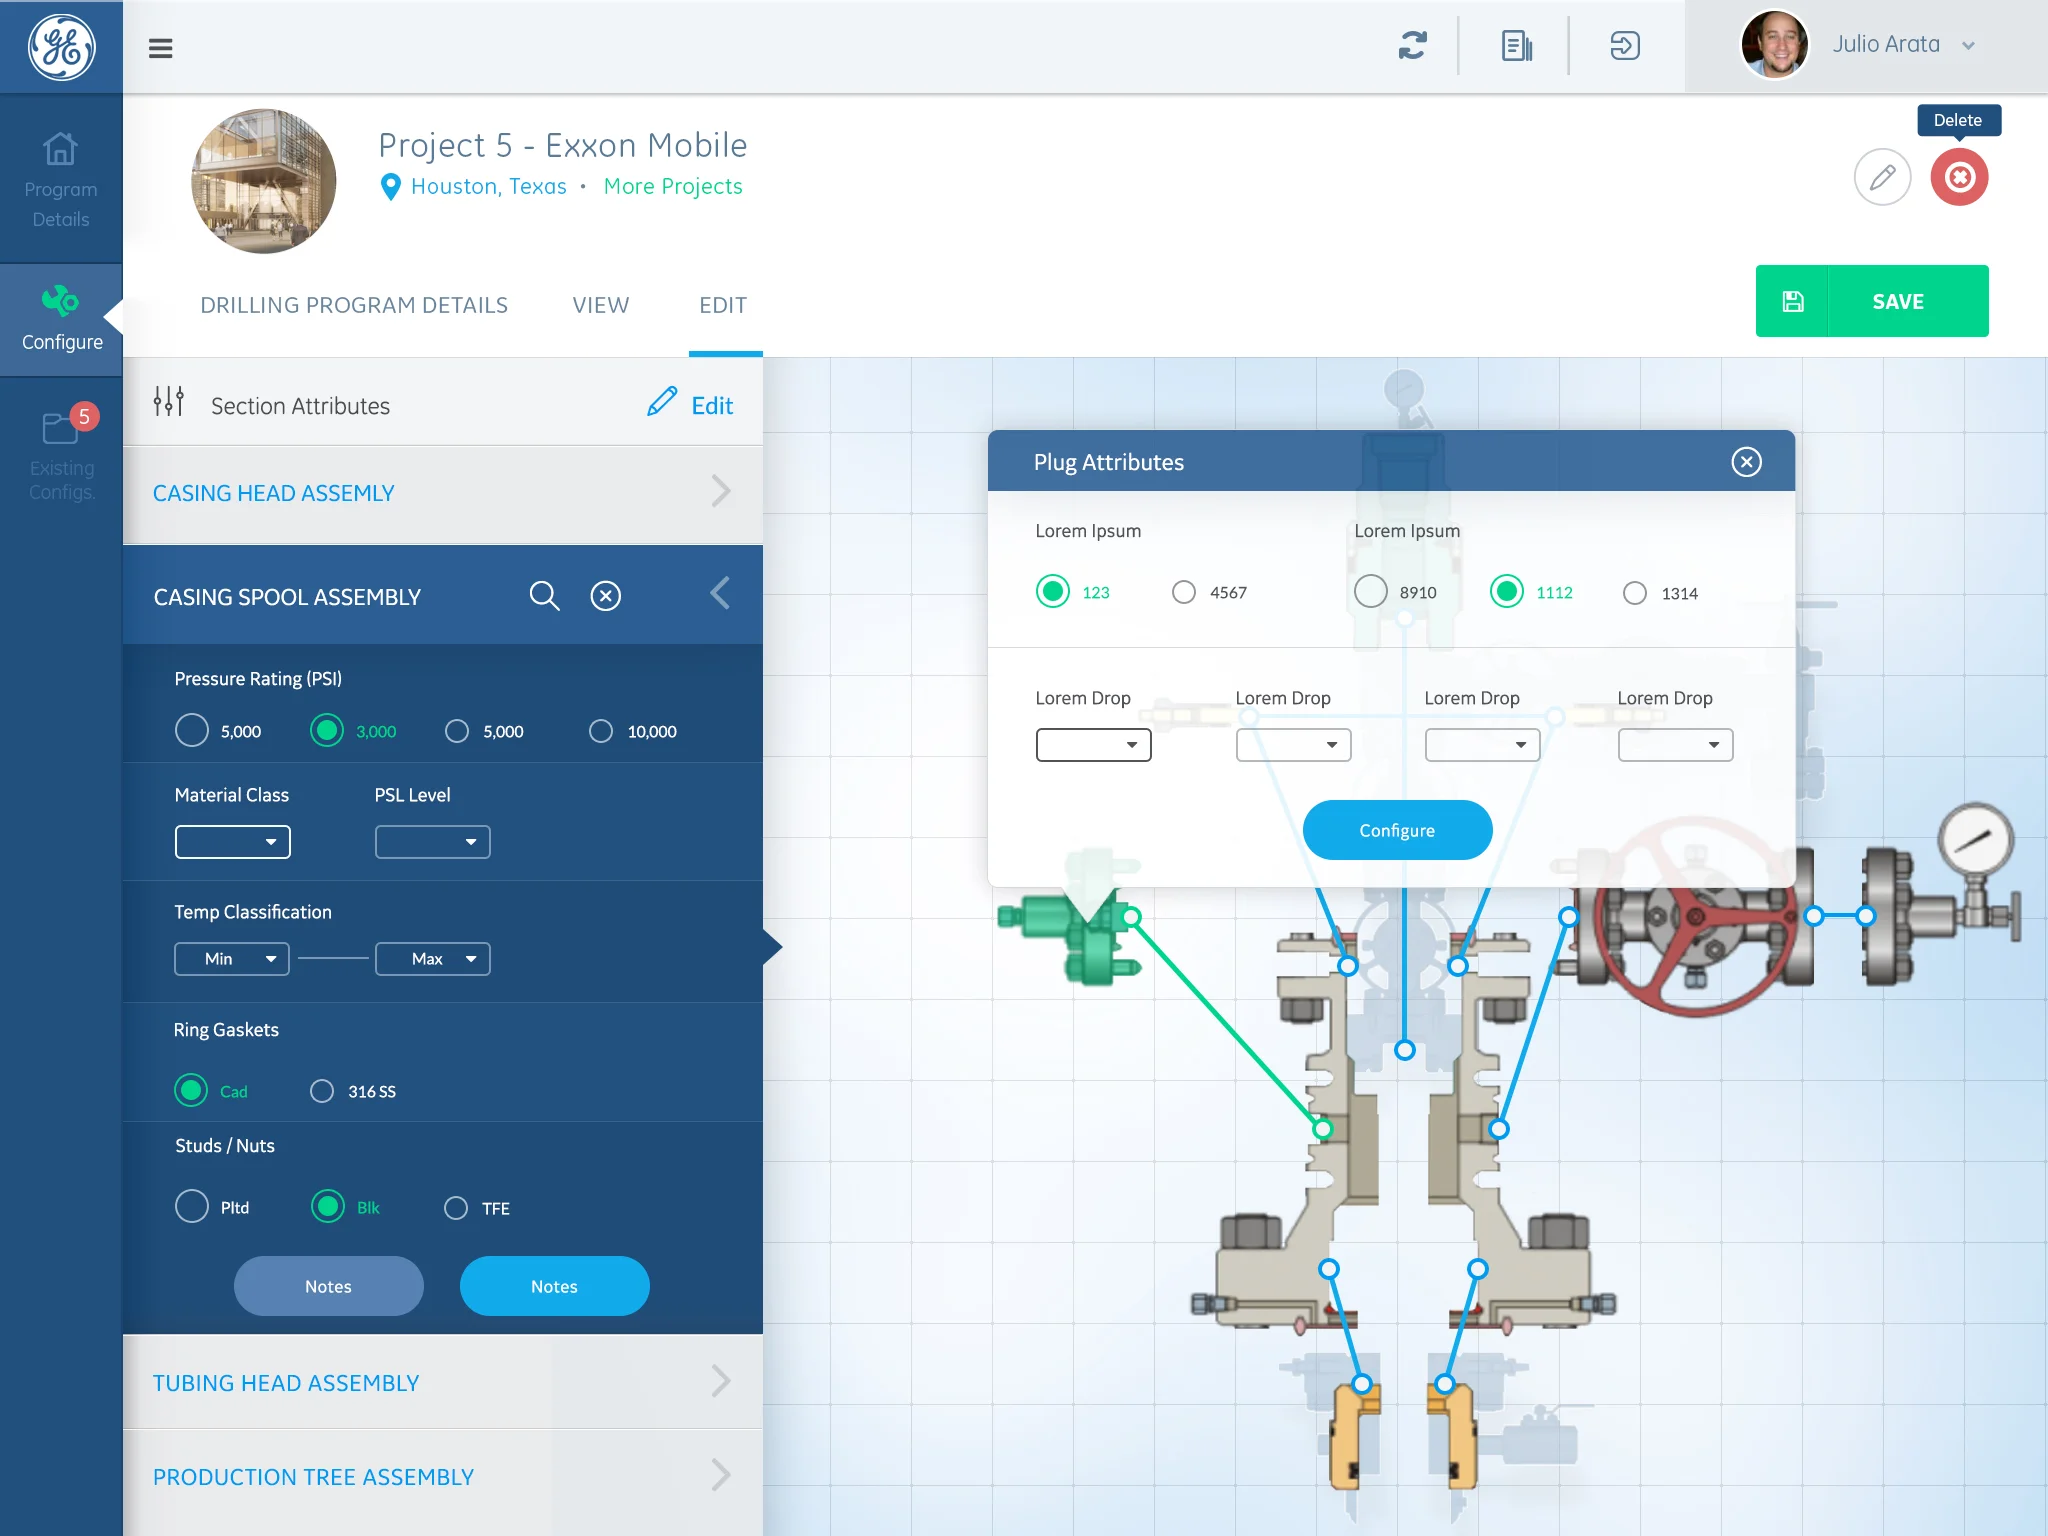Search within Casing Spool Assembly
The height and width of the screenshot is (1536, 2048).
(544, 596)
